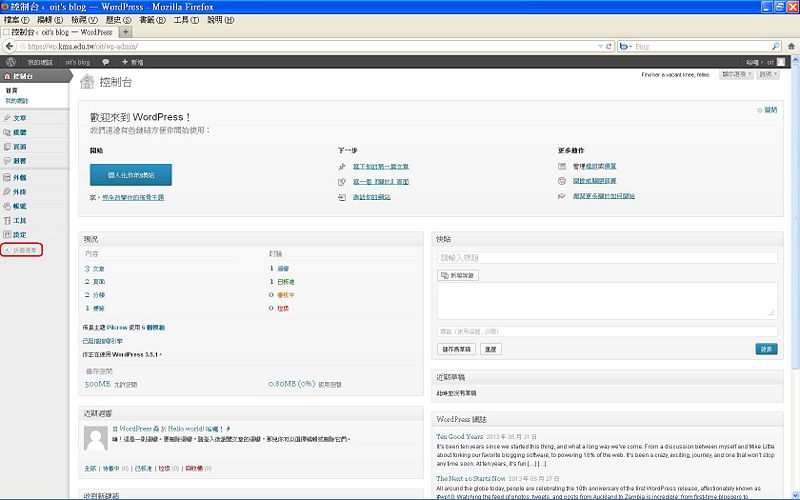
Task: Open the 工具 menu in Firefox menu bar
Action: coord(186,19)
